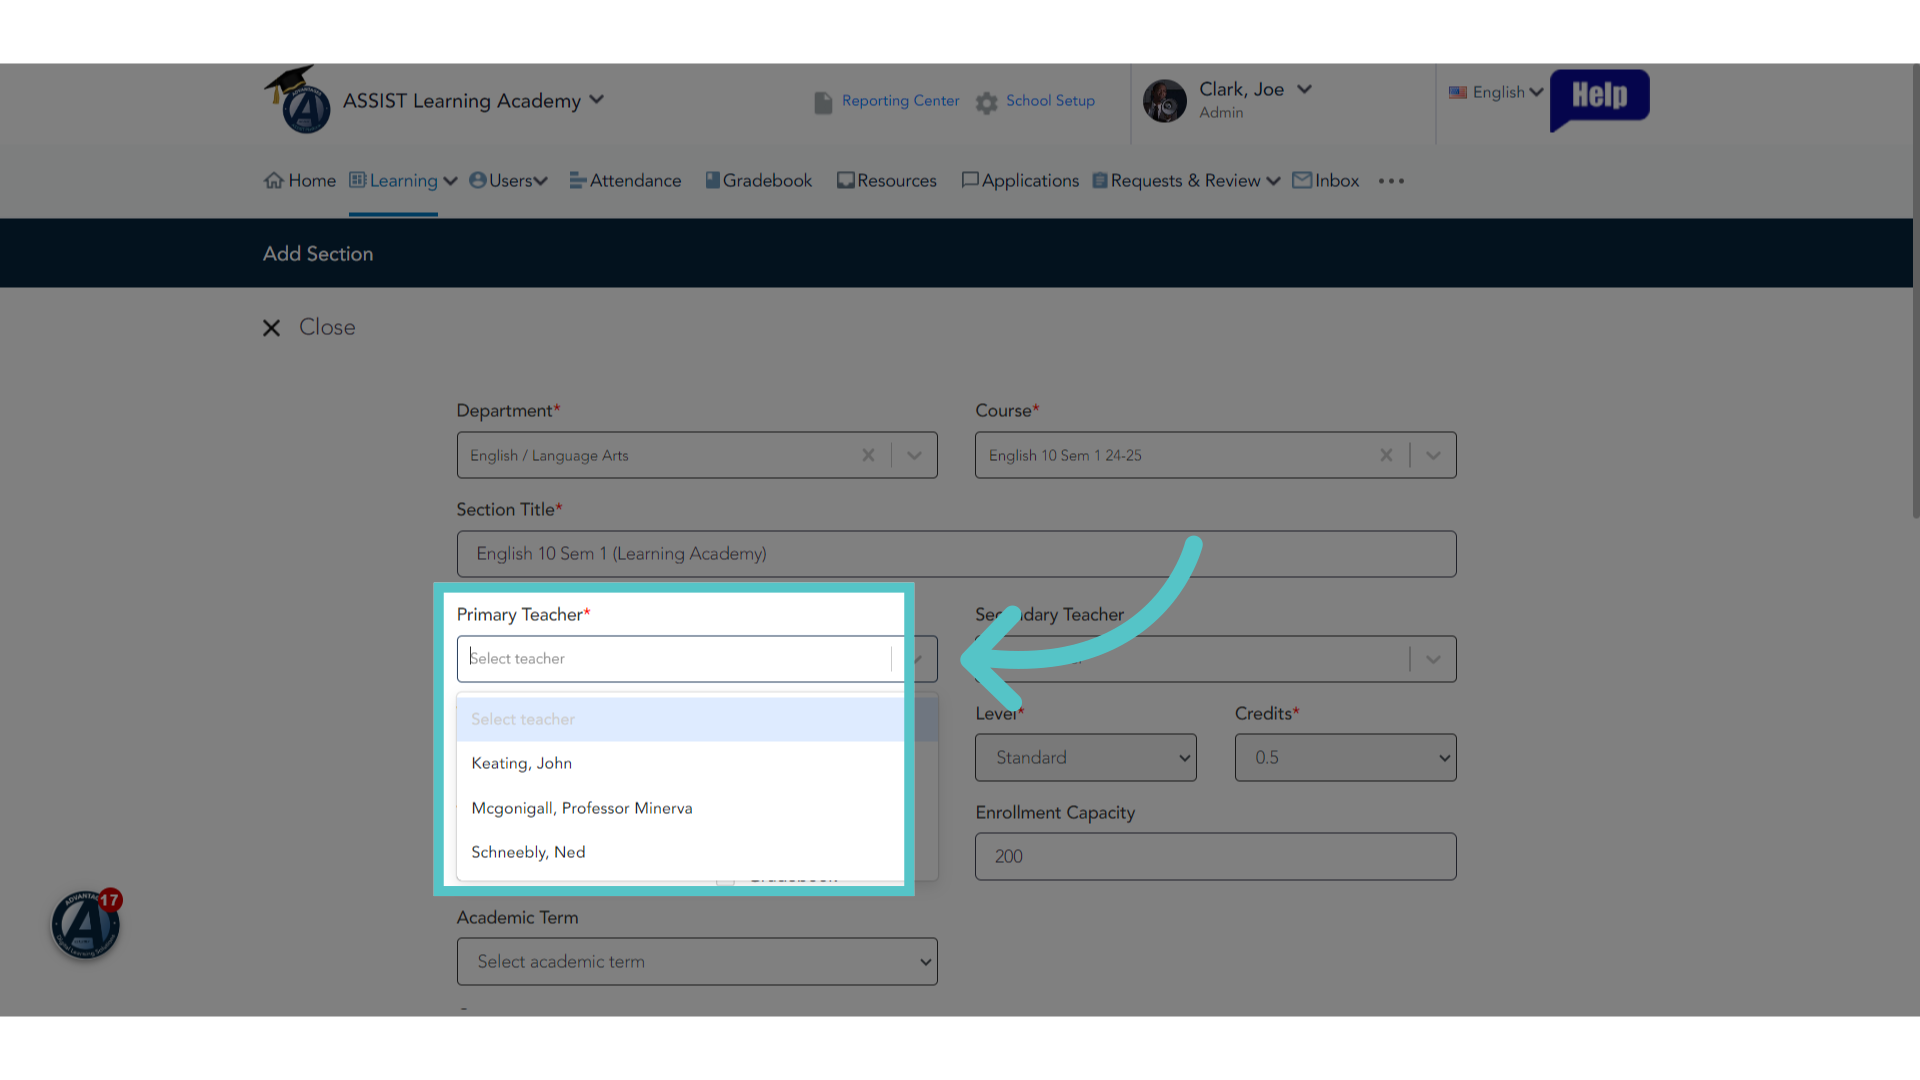Click the Requests & Review clipboard icon
The width and height of the screenshot is (1920, 1080).
(1100, 180)
